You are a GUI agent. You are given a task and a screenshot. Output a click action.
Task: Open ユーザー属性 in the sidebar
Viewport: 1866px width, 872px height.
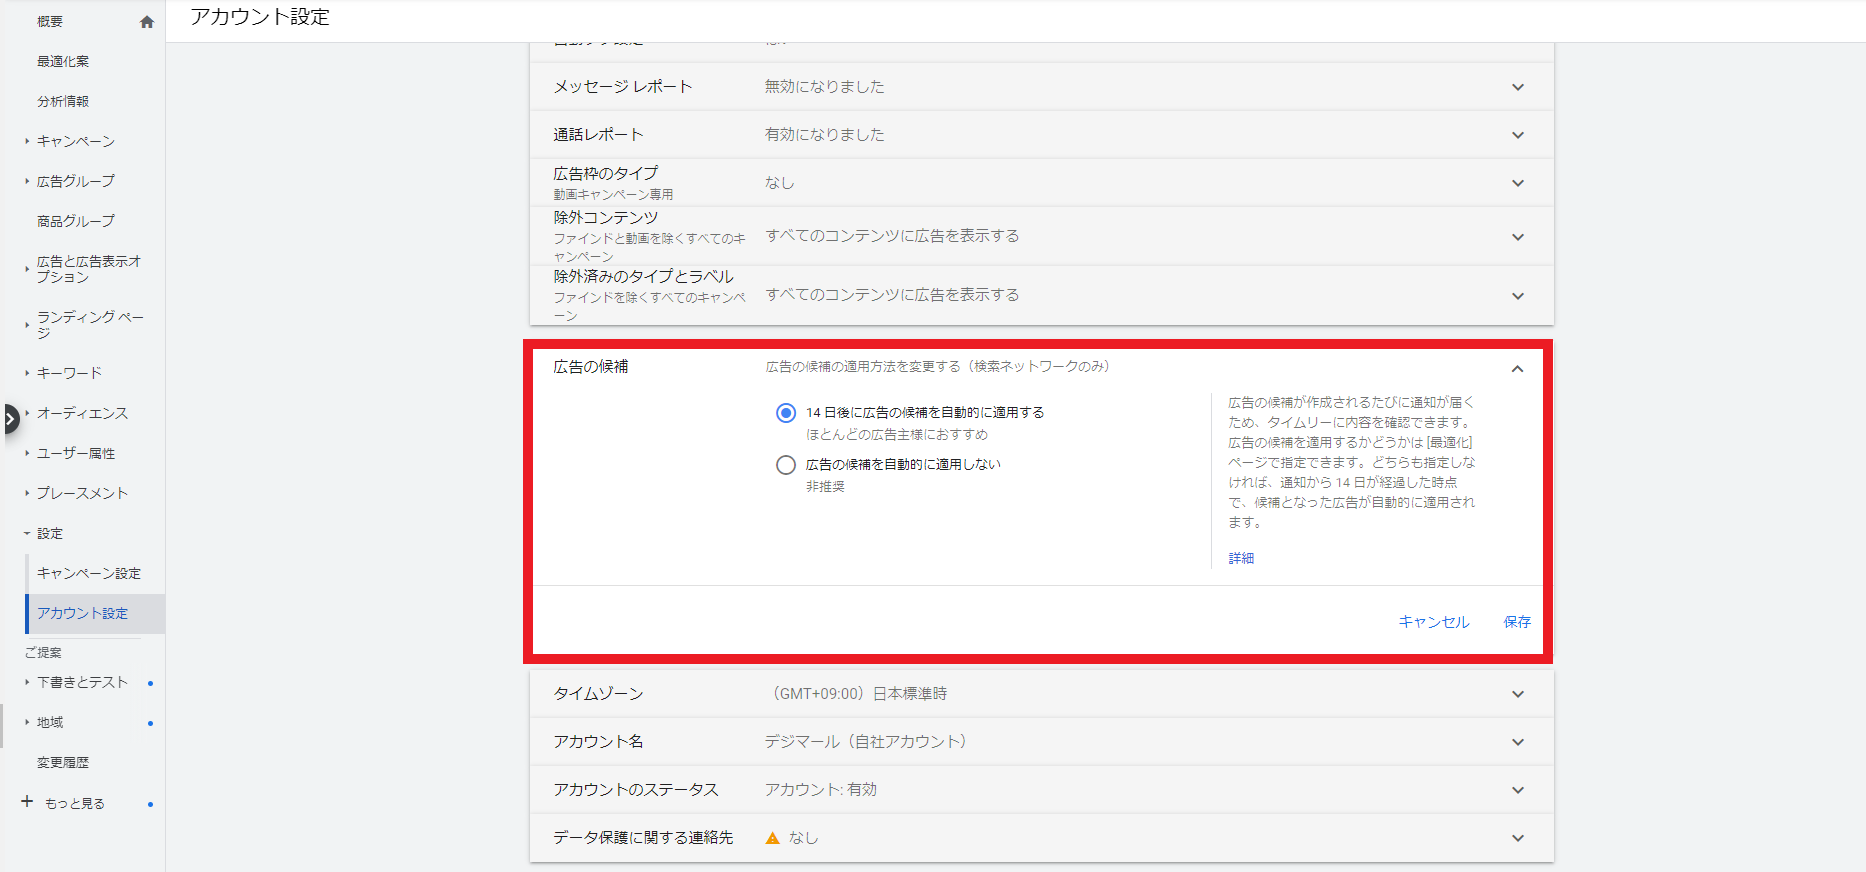(x=76, y=453)
